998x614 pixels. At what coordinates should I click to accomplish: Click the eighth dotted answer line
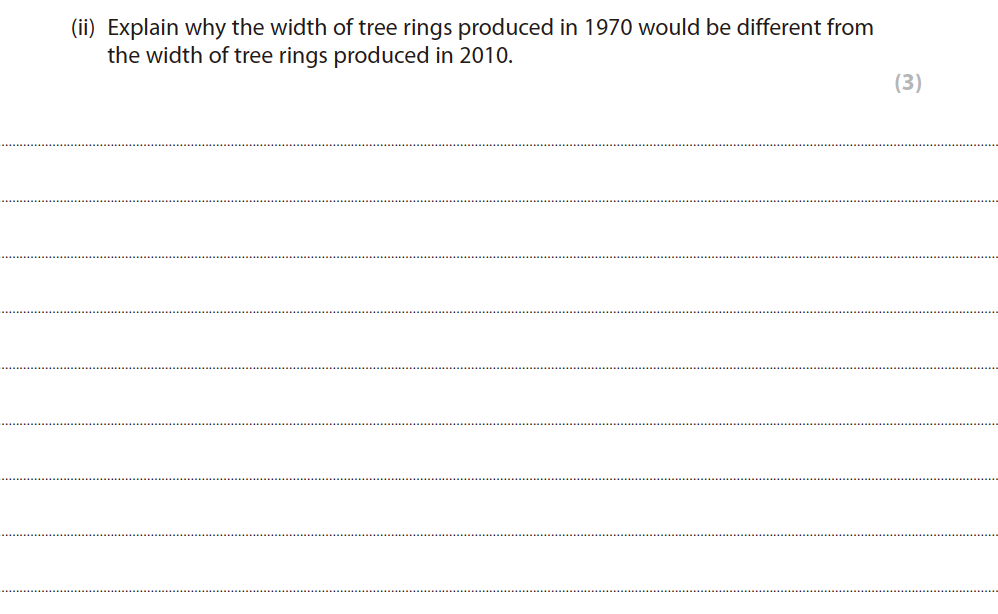point(499,534)
